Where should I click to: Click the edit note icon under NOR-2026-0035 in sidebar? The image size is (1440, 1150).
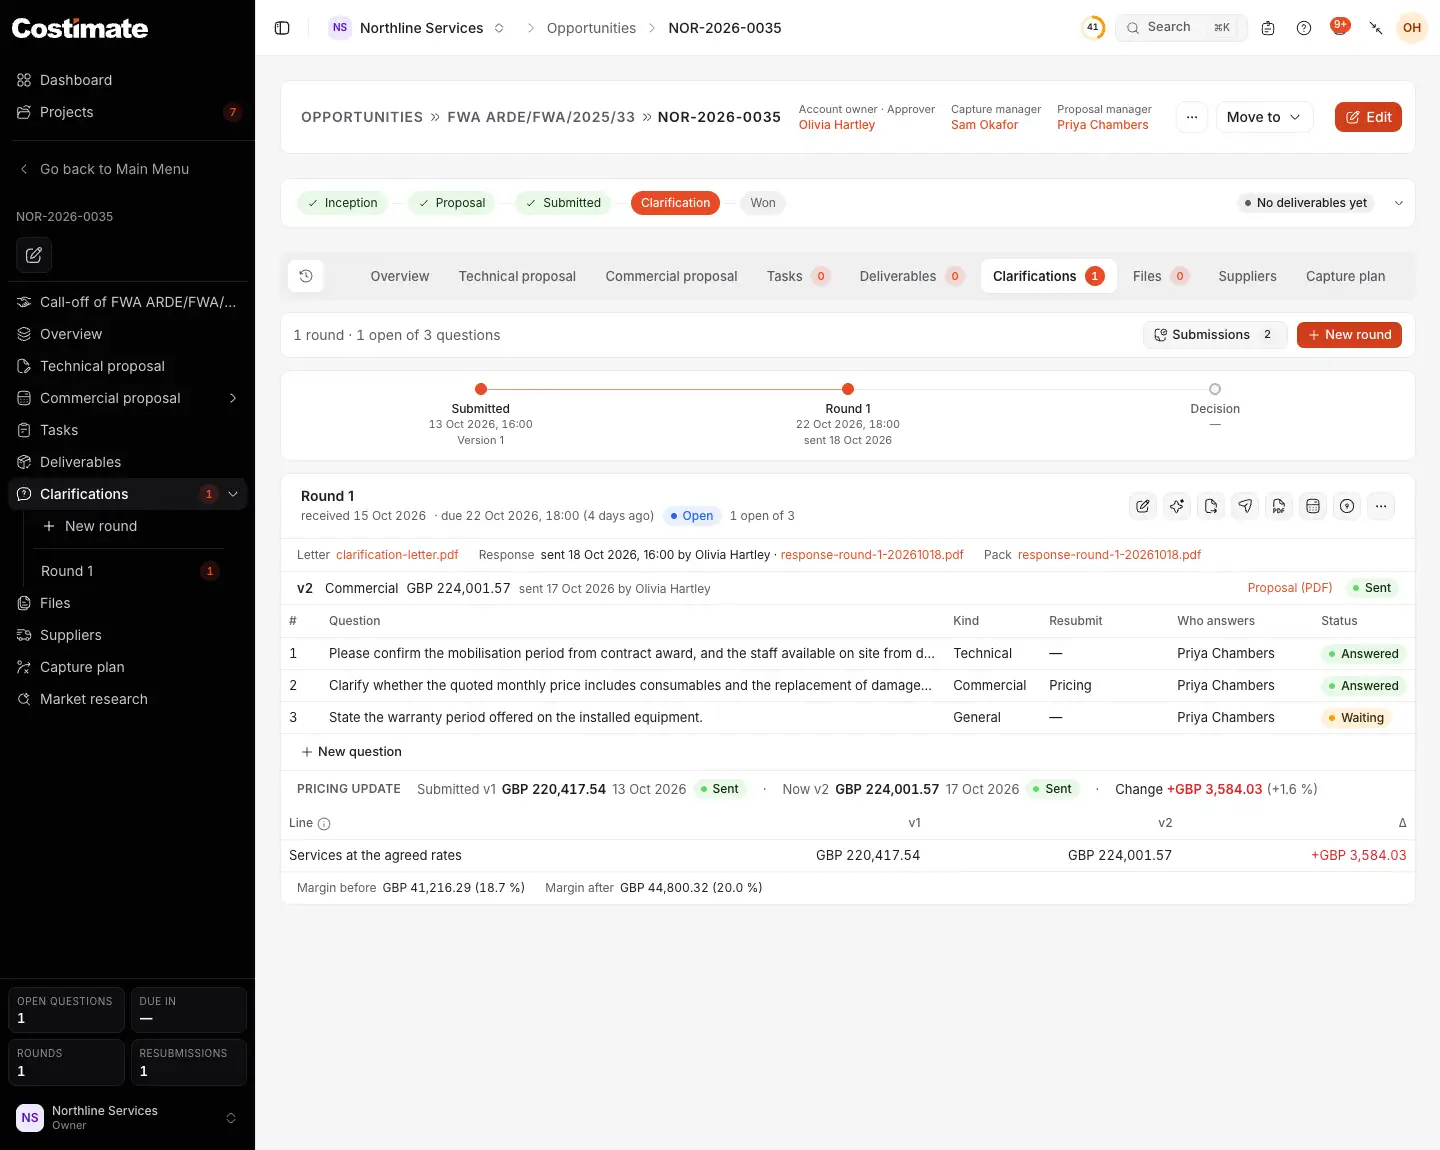pyautogui.click(x=34, y=255)
